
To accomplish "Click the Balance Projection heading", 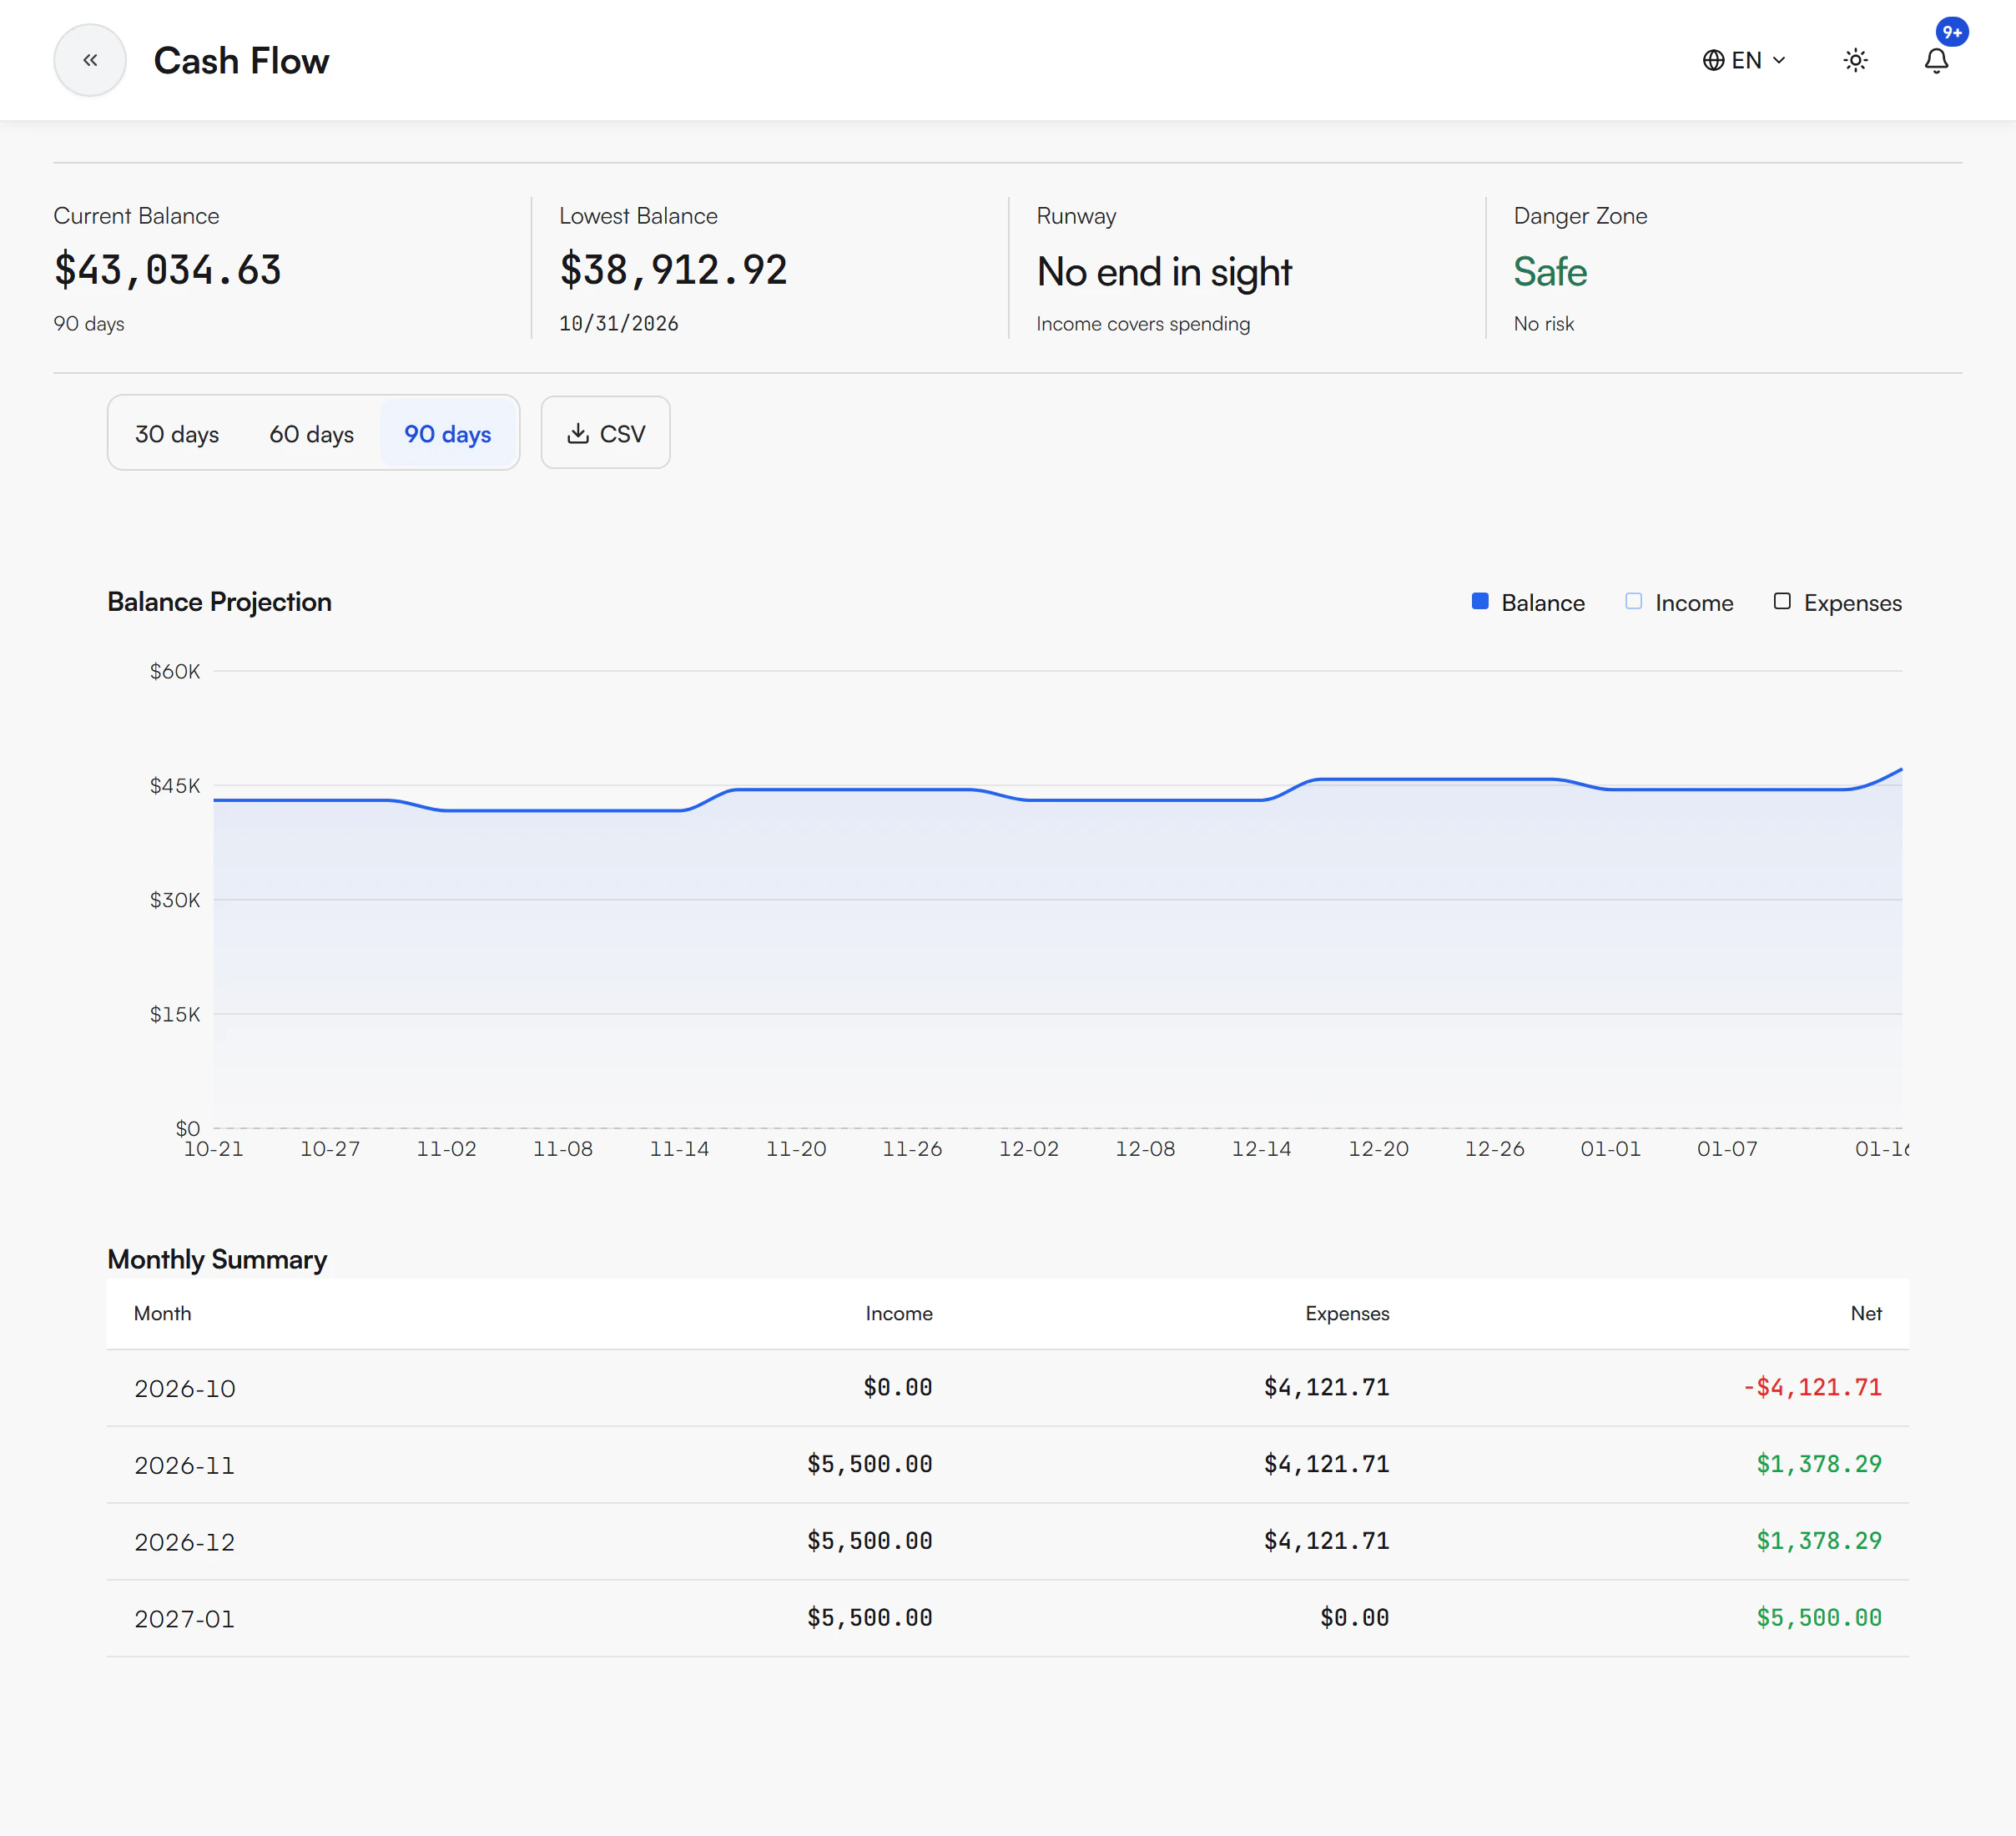I will click(219, 602).
